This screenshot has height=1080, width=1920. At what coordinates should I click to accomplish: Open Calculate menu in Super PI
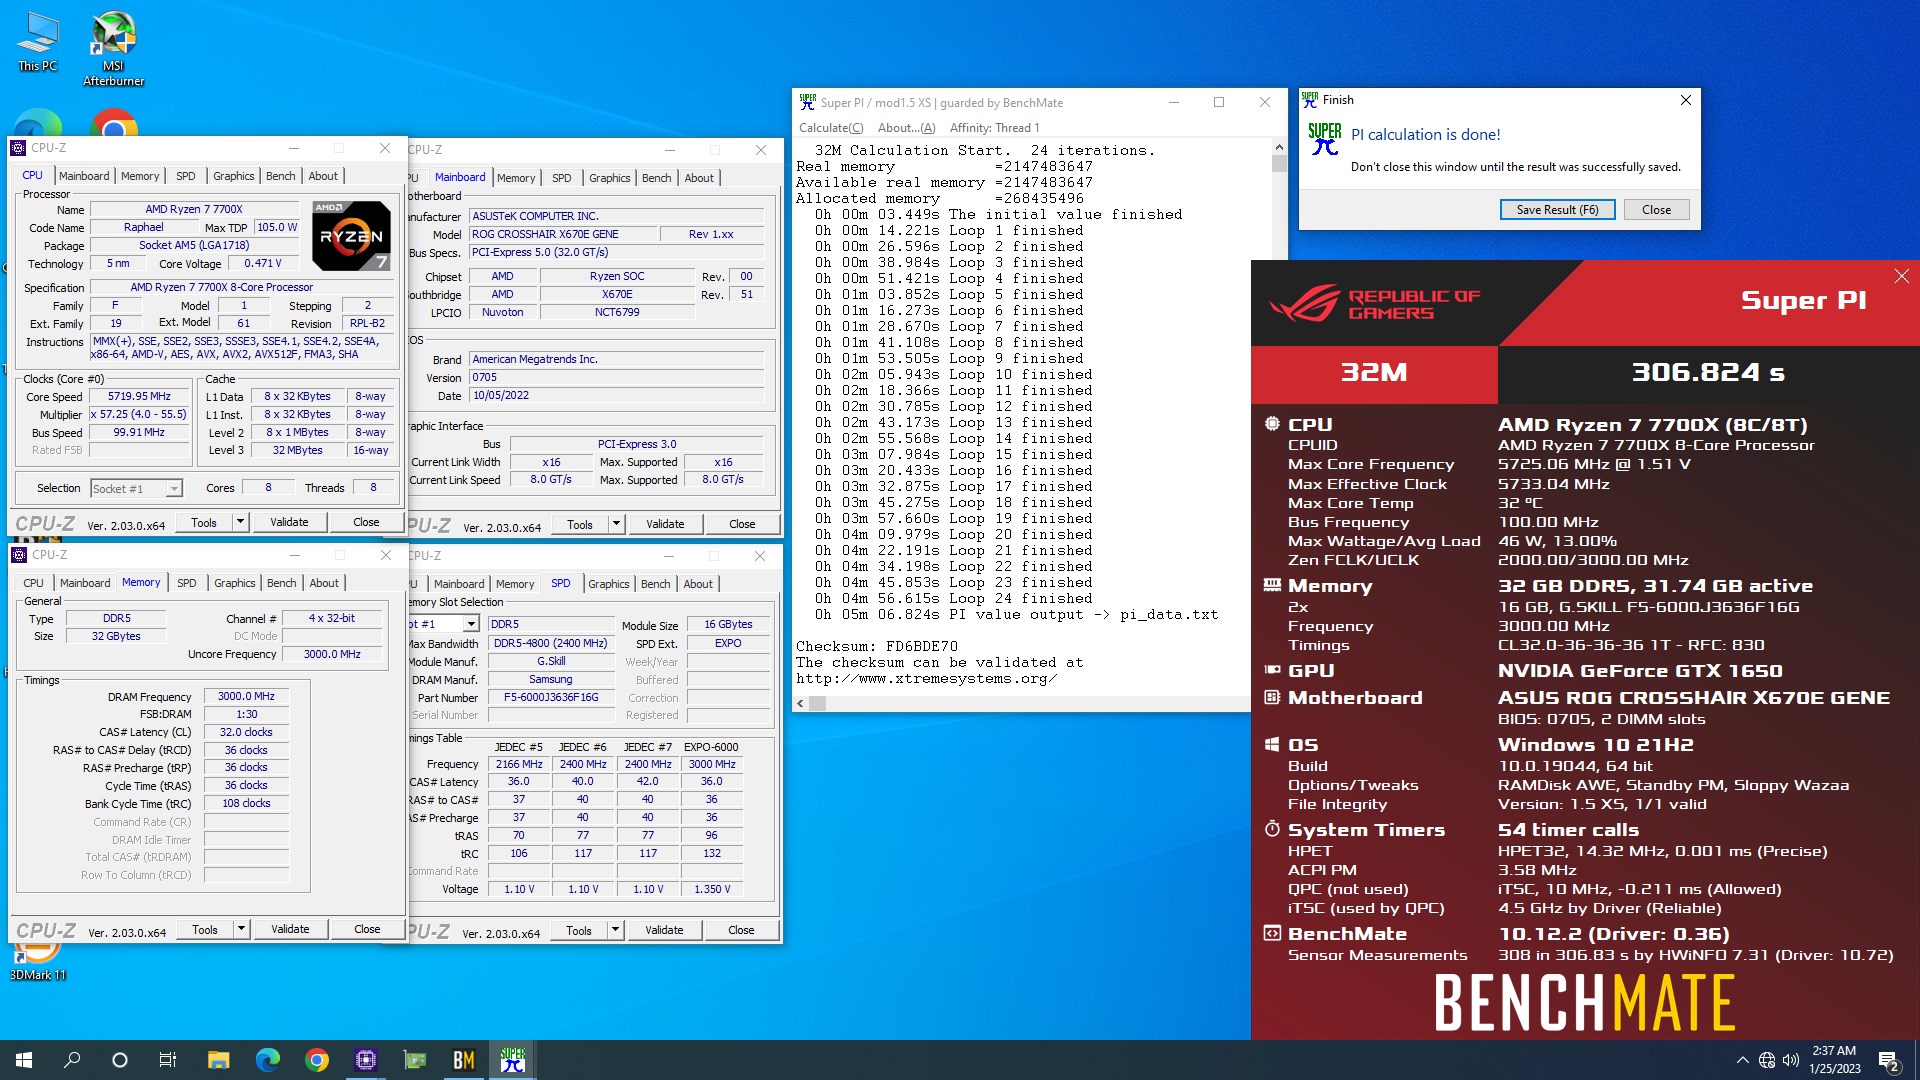831,128
